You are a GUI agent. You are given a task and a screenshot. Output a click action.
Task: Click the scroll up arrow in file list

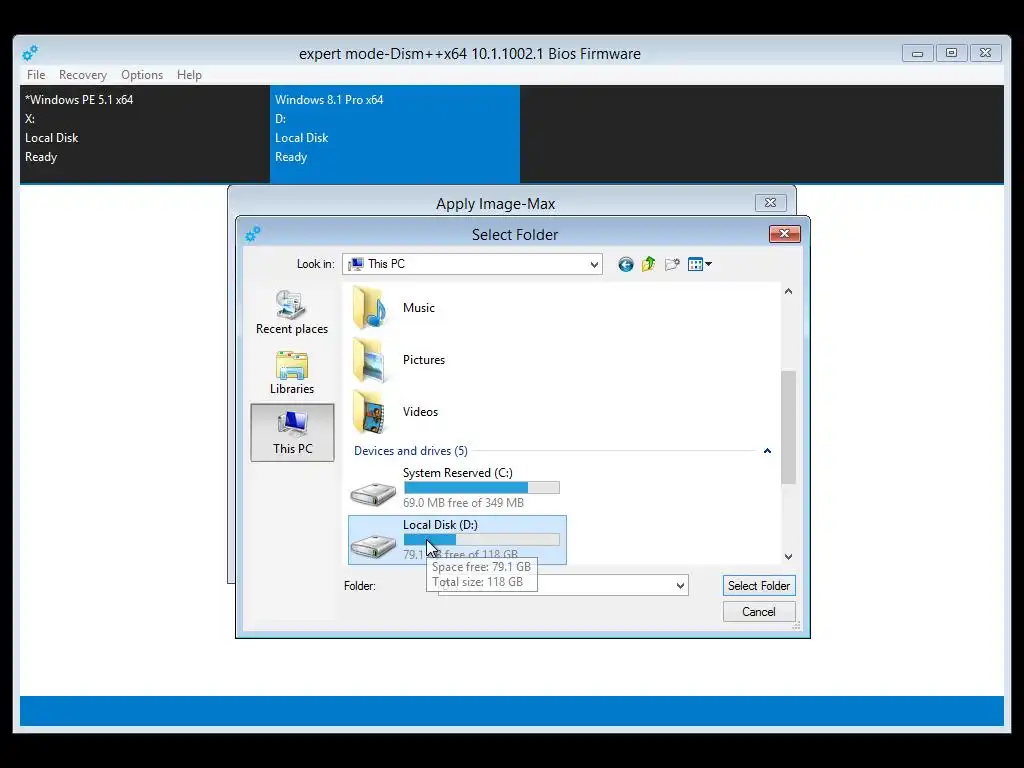click(788, 291)
